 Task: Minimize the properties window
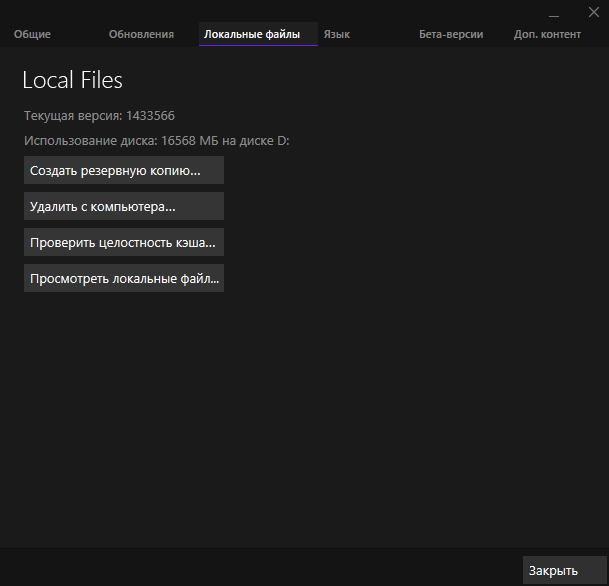click(x=554, y=14)
